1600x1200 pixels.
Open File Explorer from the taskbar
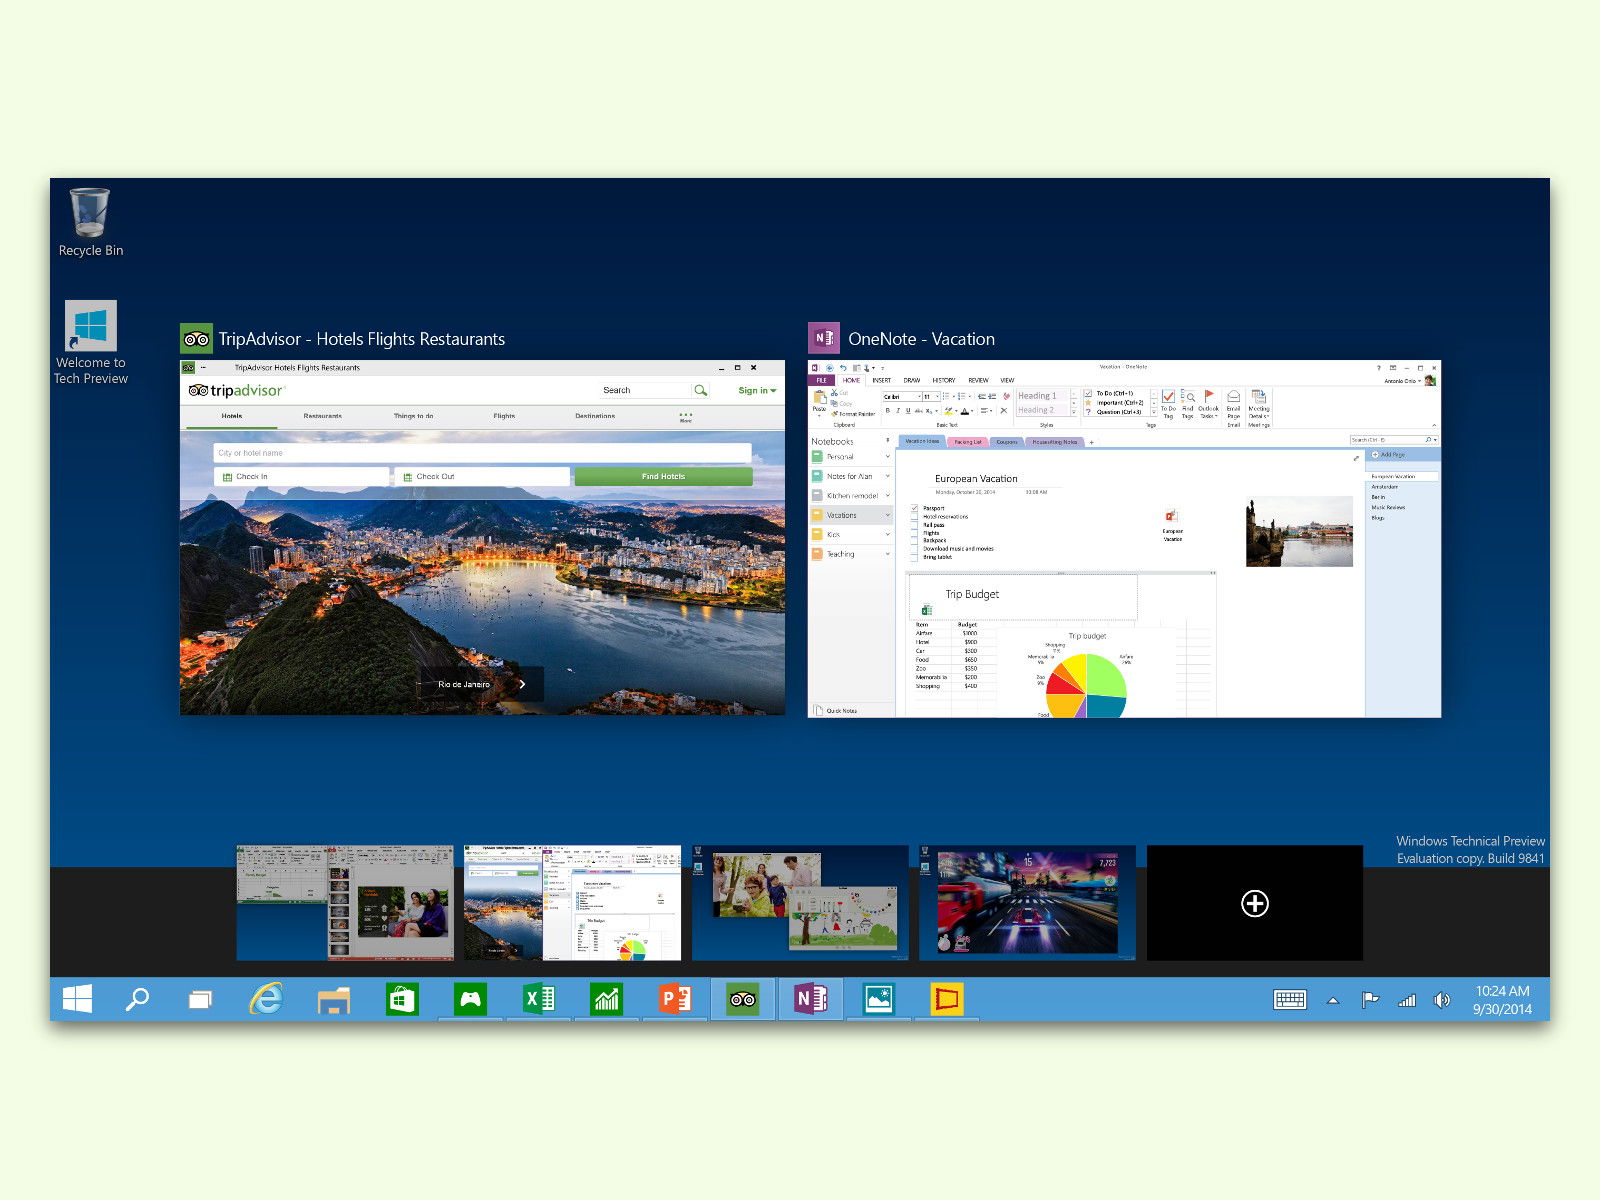tap(334, 1000)
